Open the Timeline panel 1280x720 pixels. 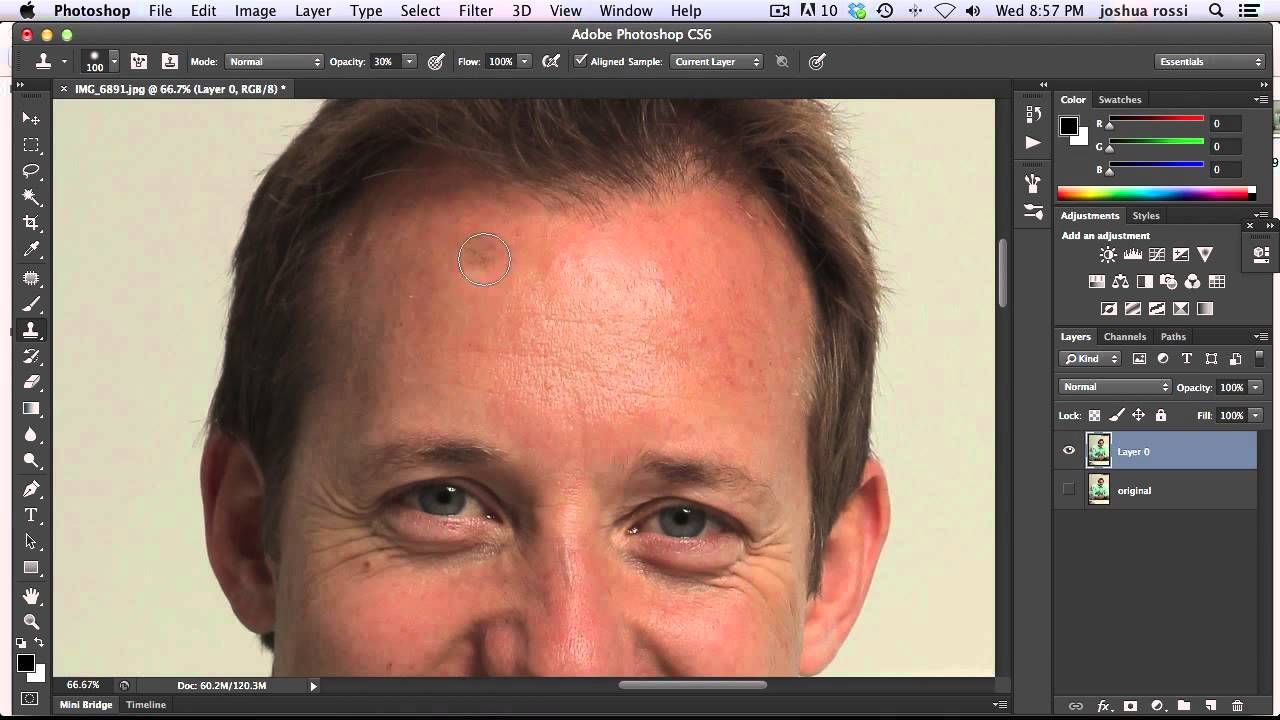[146, 705]
